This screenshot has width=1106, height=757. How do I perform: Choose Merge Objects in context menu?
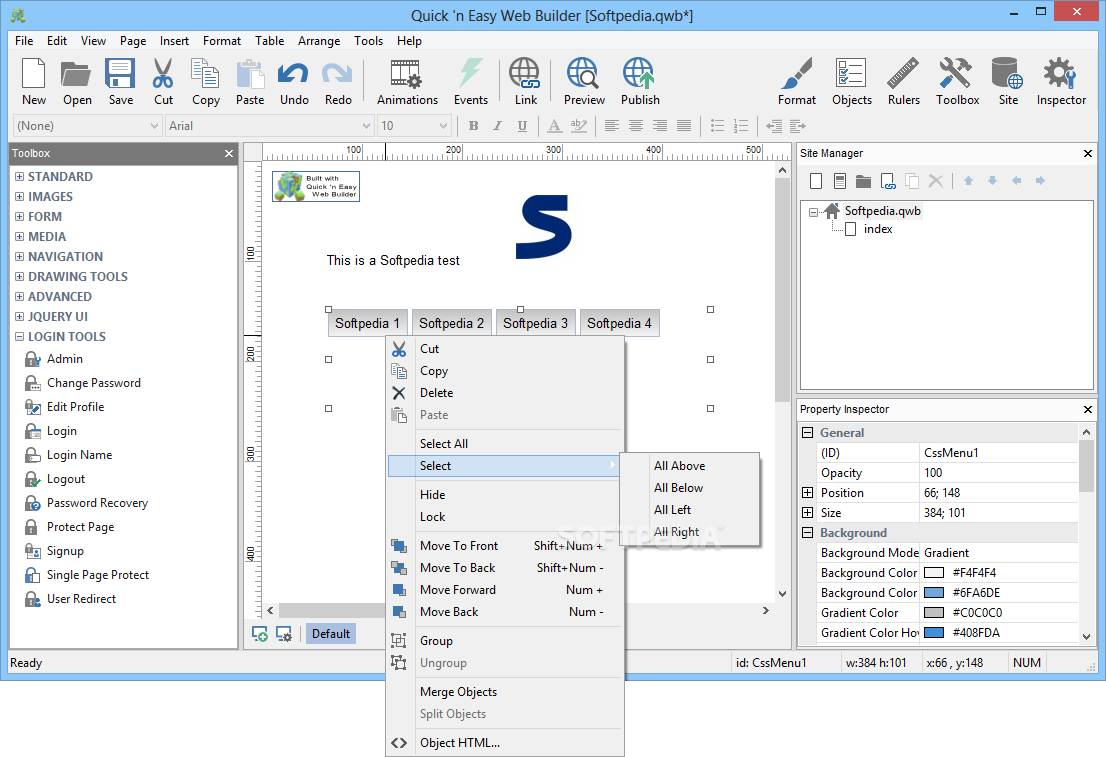pyautogui.click(x=505, y=692)
